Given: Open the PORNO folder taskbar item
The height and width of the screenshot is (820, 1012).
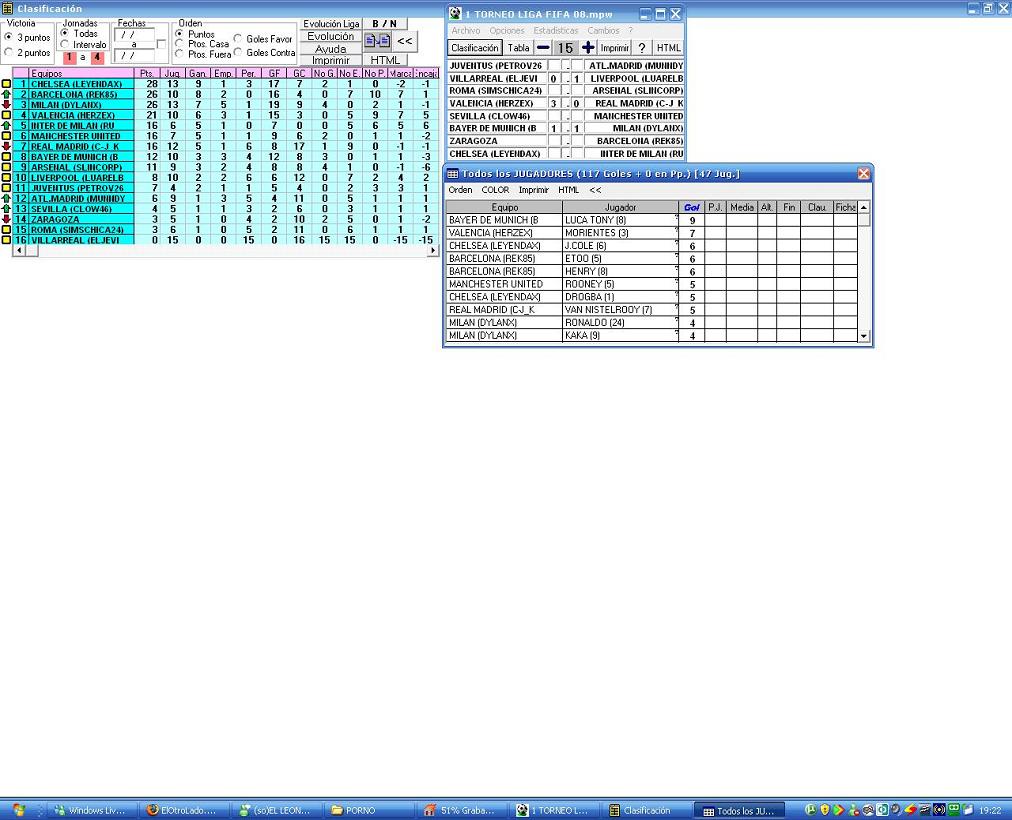Looking at the screenshot, I should 367,810.
